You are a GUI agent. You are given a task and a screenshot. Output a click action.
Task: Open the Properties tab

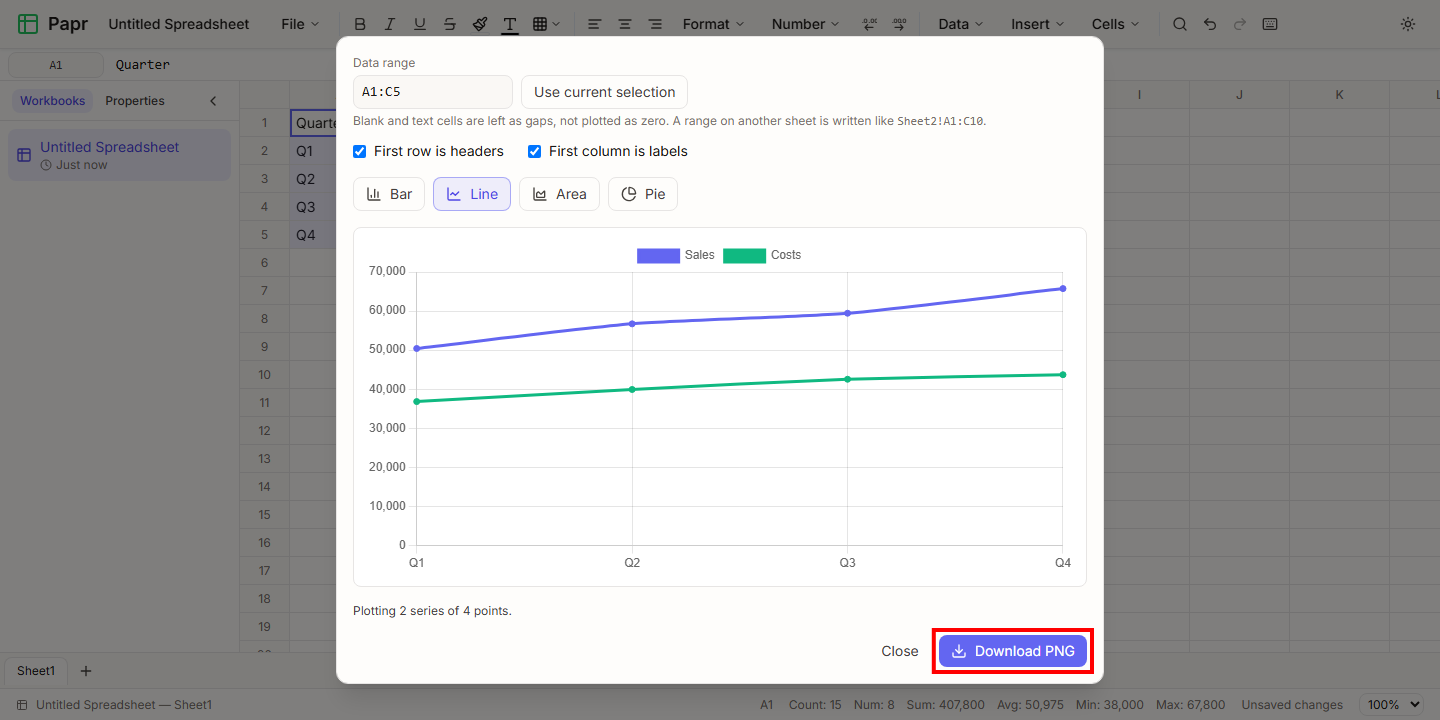[135, 101]
